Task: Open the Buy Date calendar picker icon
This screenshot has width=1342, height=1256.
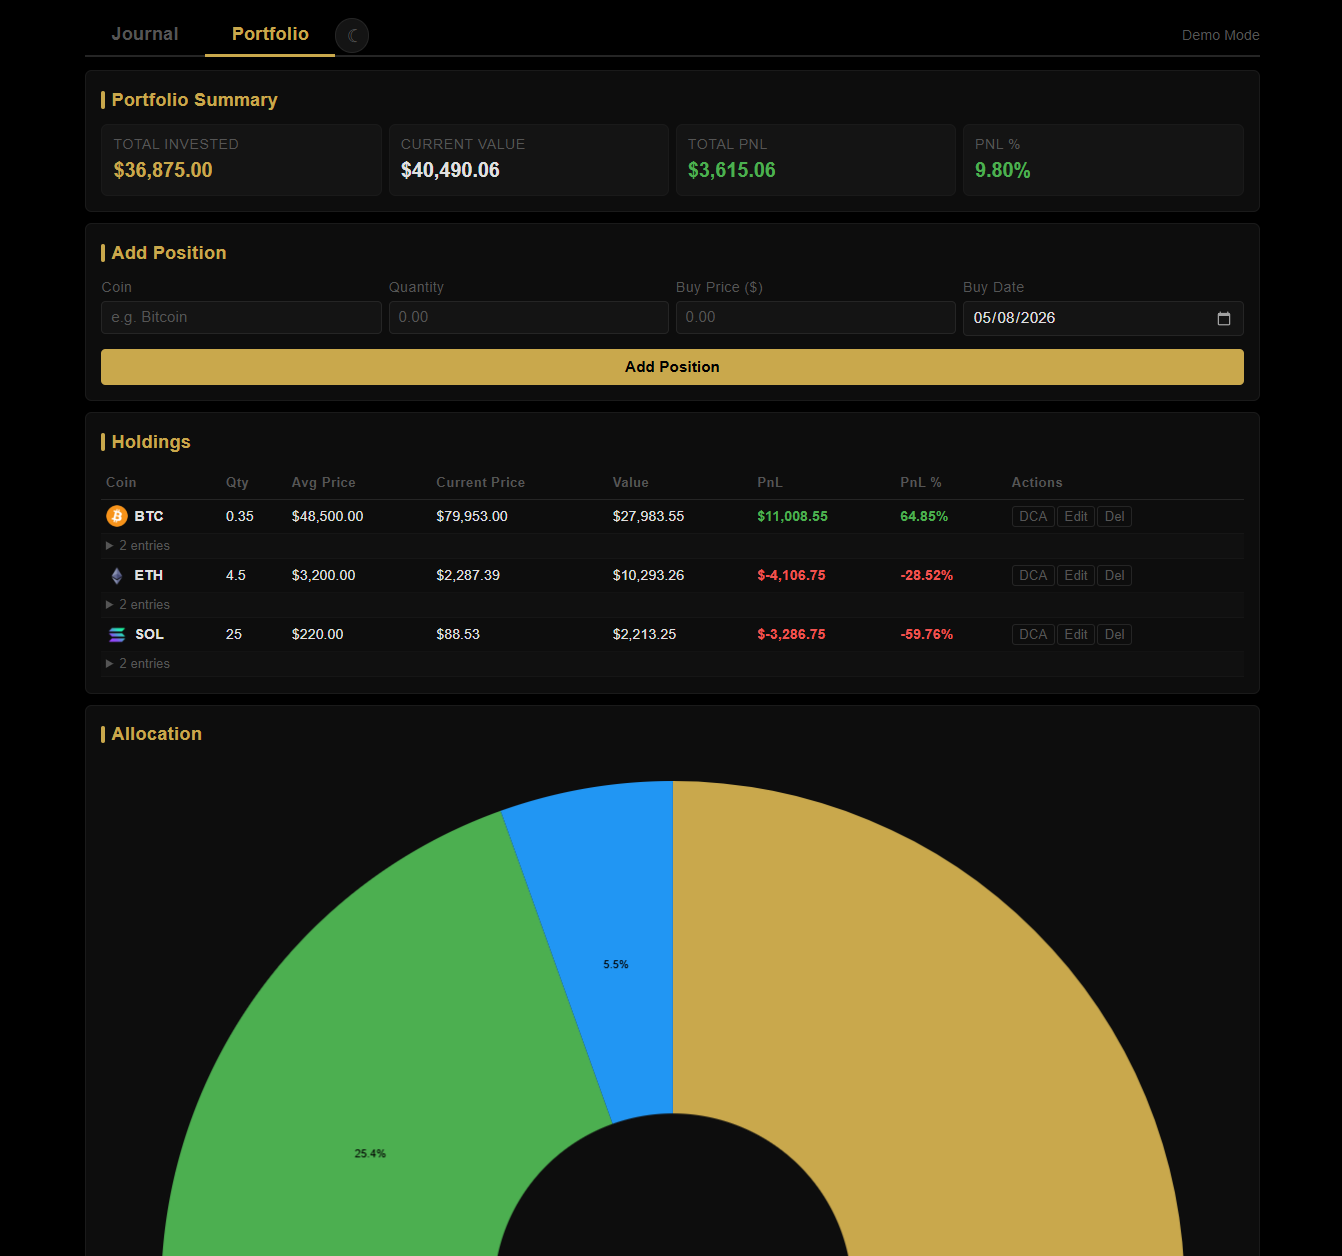Action: coord(1223,318)
